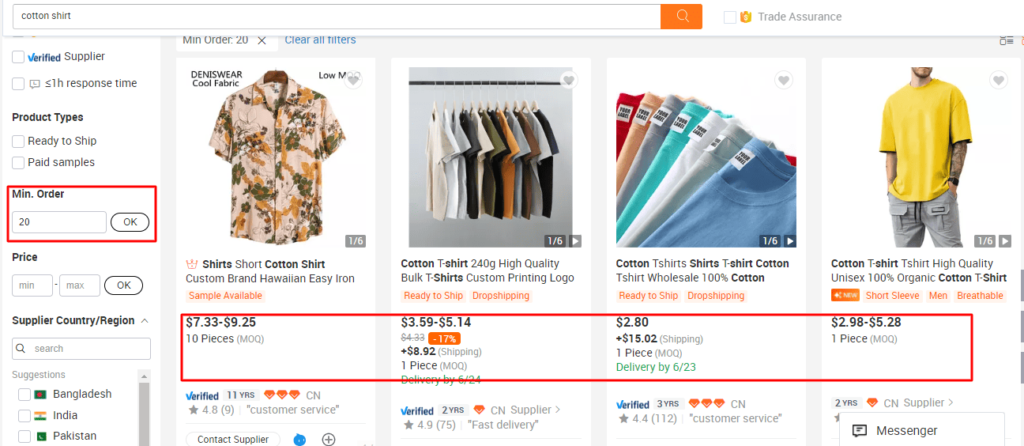Select the Bangladesh country checkbox
The image size is (1024, 446).
(24, 394)
